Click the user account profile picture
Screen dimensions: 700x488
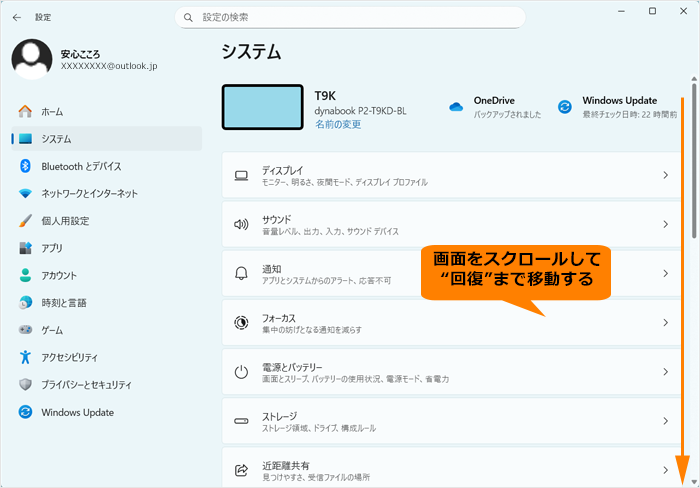(32, 59)
